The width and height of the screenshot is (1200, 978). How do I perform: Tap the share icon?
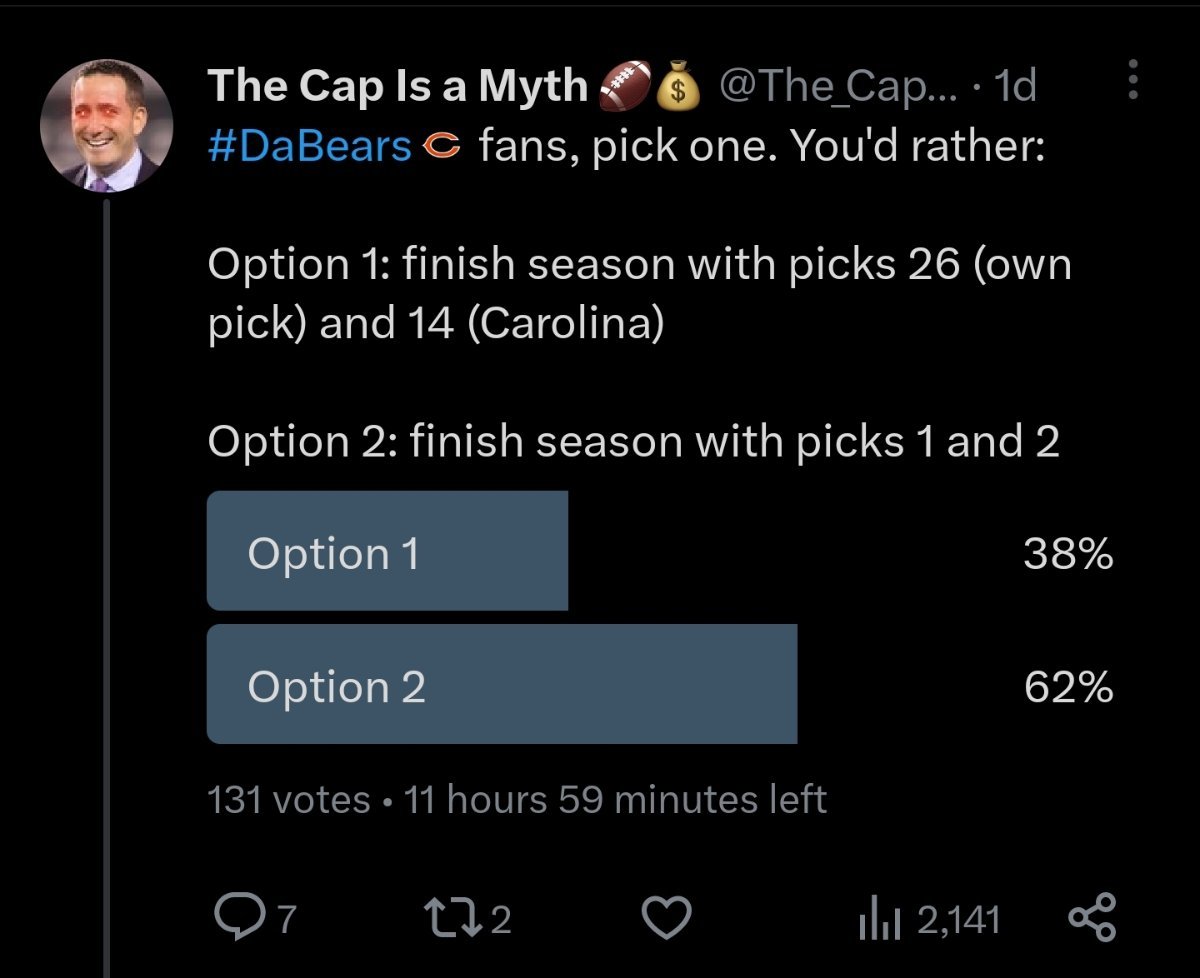(1091, 917)
